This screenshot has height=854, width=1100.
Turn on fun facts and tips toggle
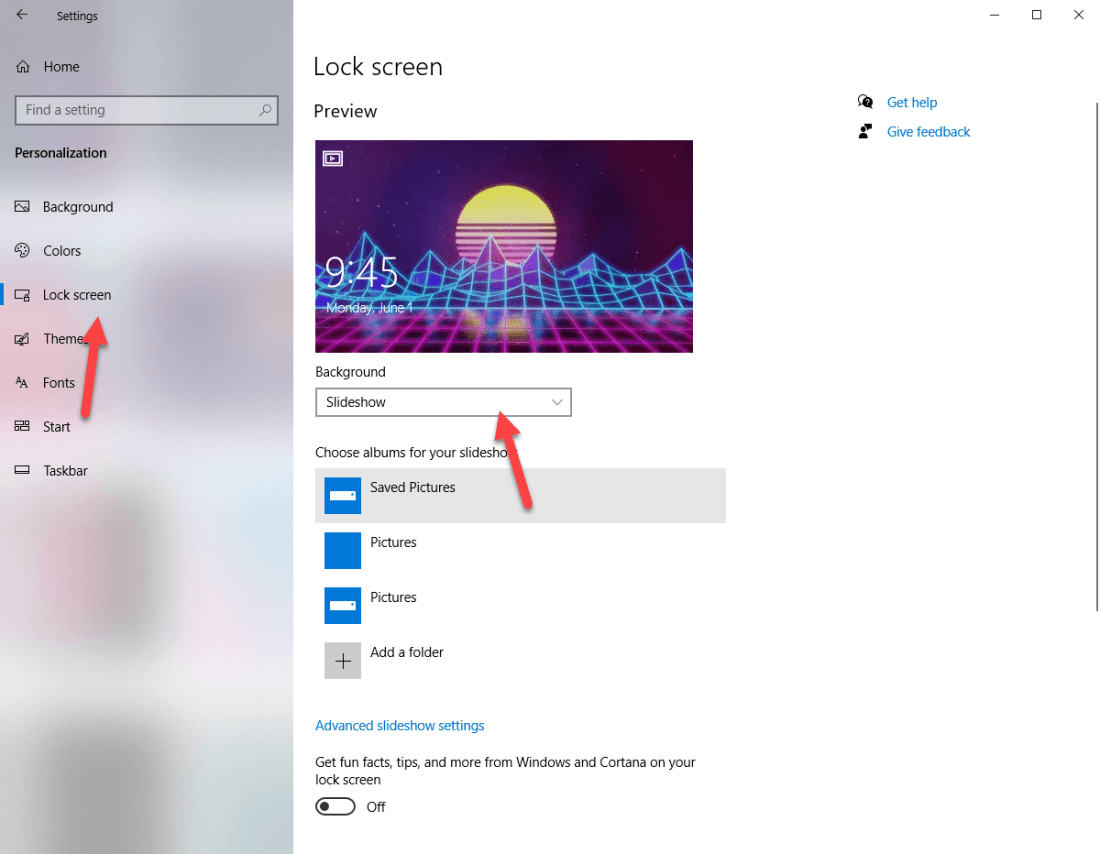tap(335, 806)
